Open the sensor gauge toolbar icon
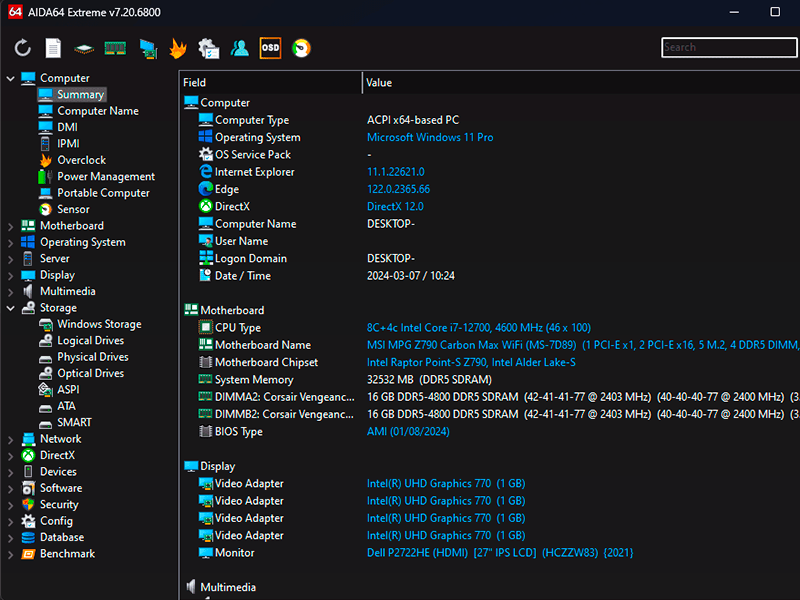The height and width of the screenshot is (600, 800). tap(301, 48)
